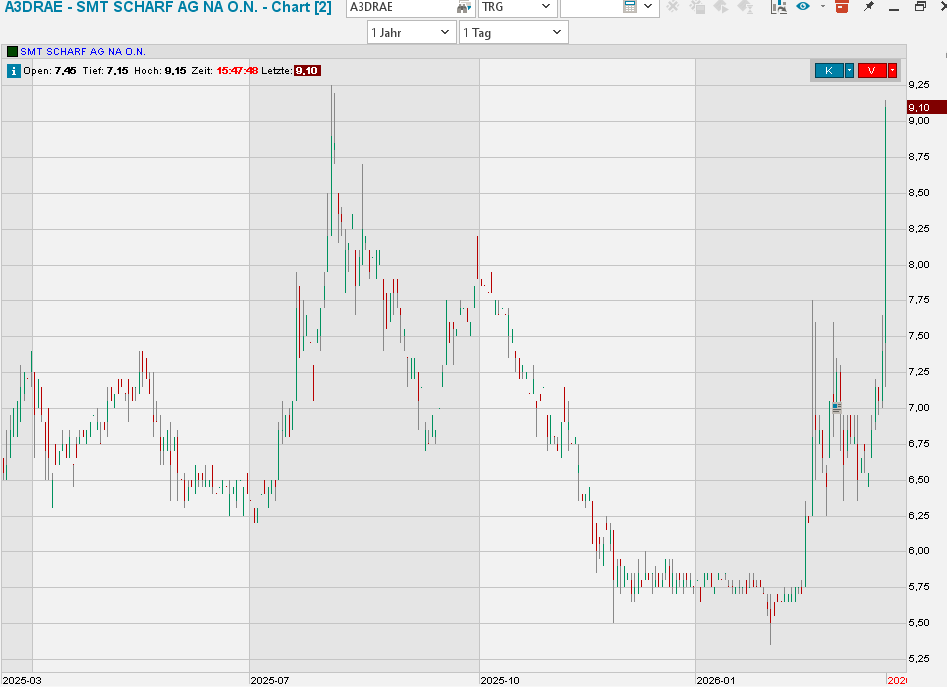Restore down the chart window
Image resolution: width=947 pixels, height=687 pixels.
pos(920,7)
